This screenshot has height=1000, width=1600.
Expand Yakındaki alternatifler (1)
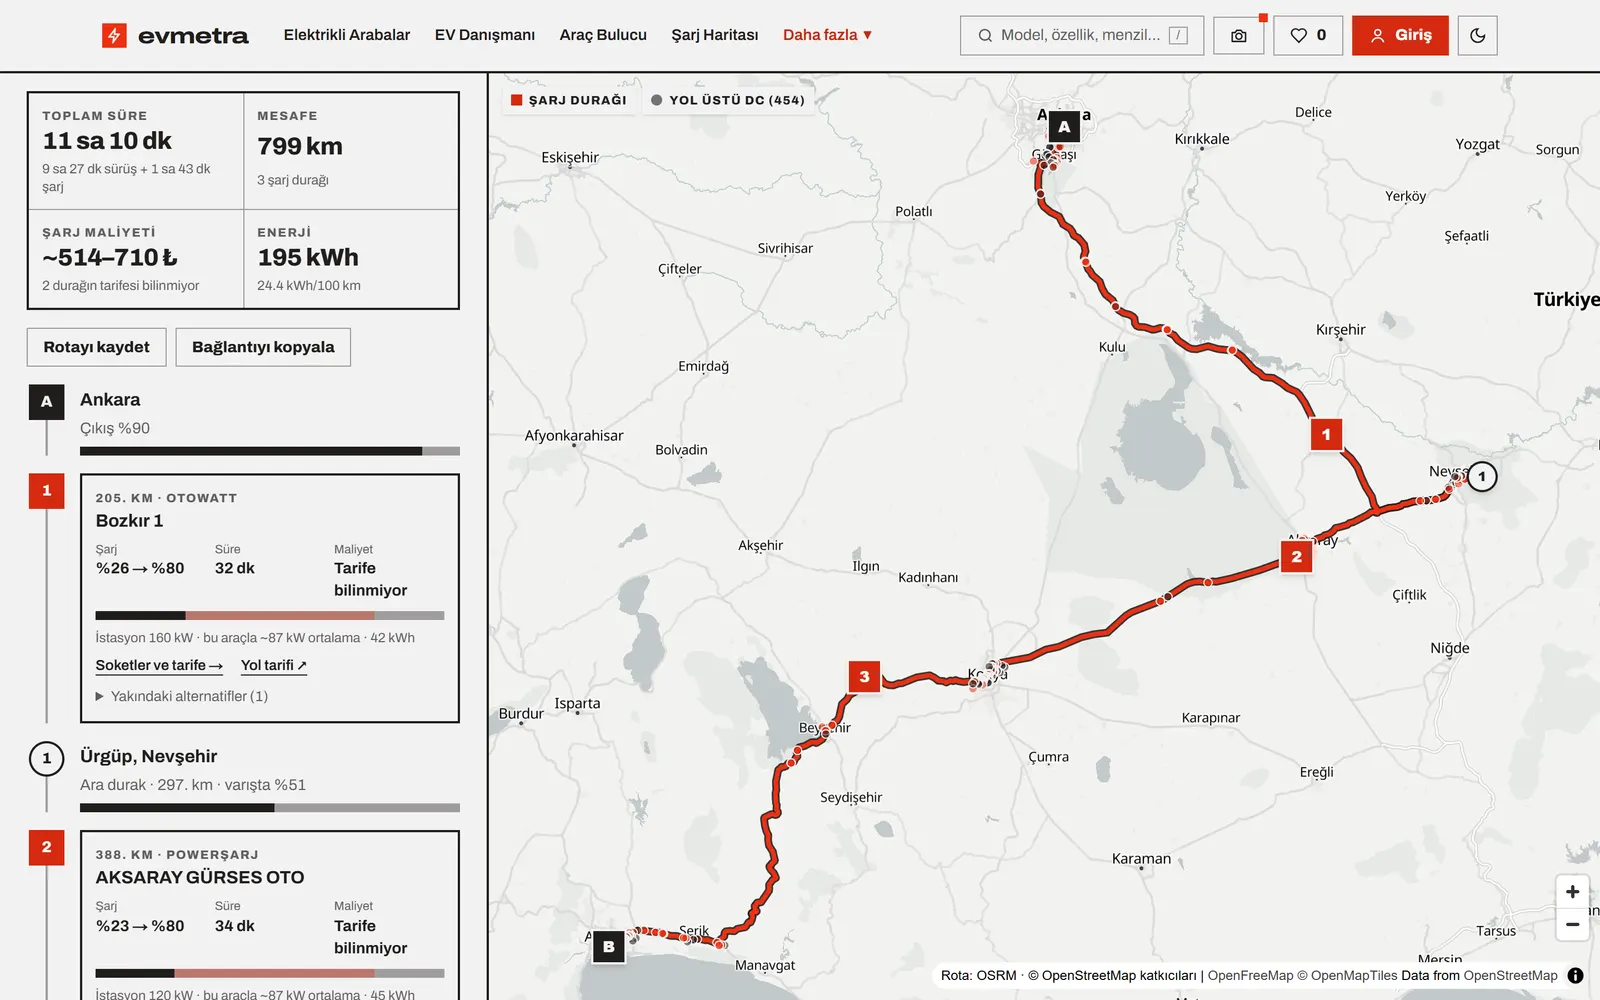[x=182, y=696]
